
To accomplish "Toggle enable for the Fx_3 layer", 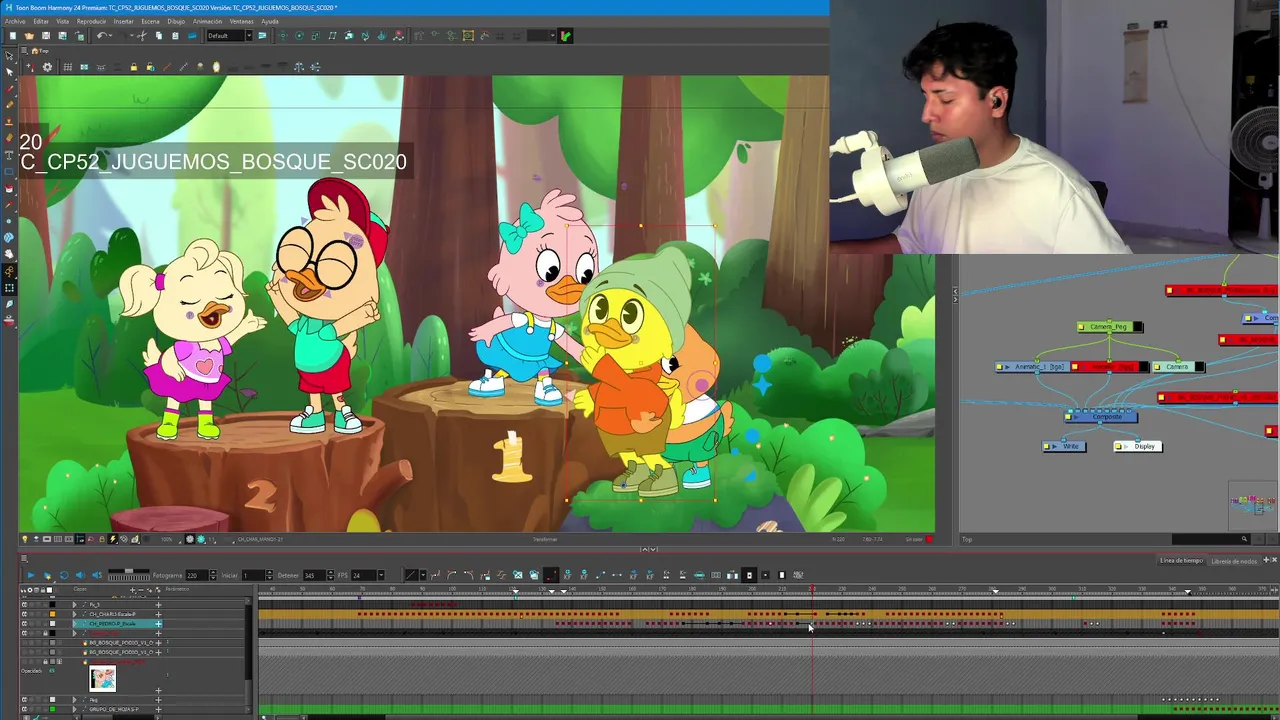I will [24, 604].
